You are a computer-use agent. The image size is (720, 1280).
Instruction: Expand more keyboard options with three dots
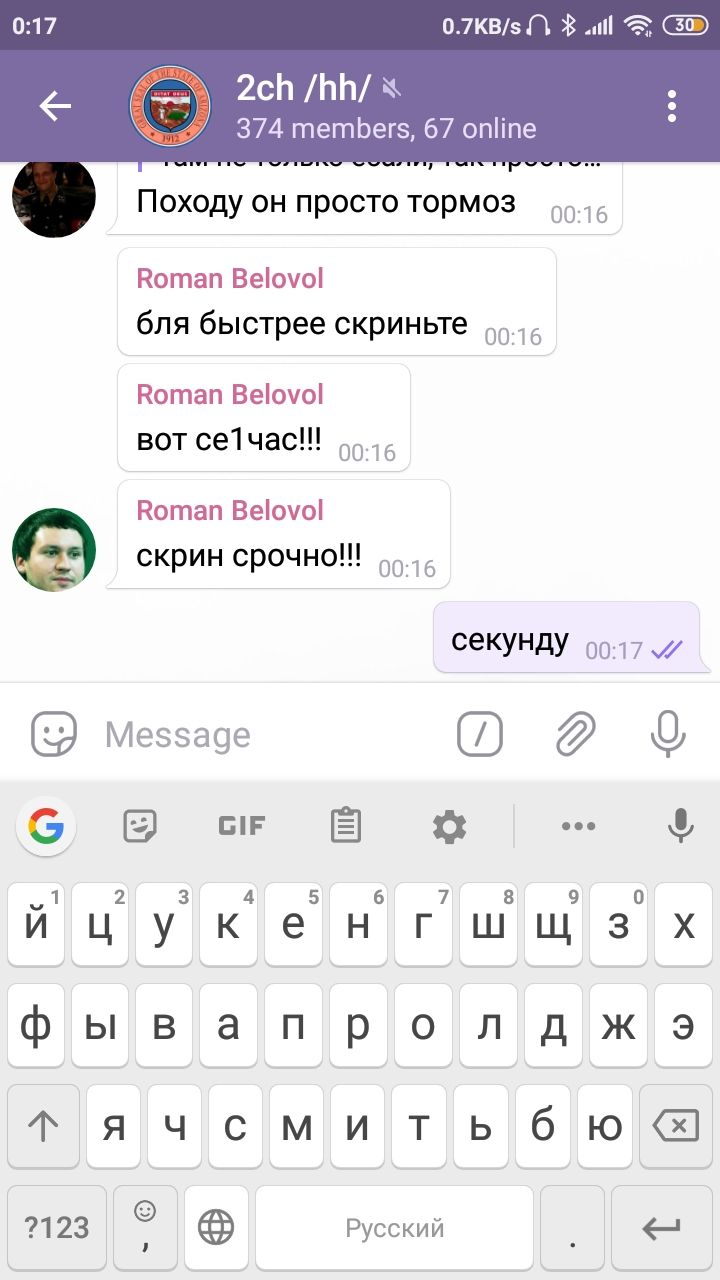(579, 826)
